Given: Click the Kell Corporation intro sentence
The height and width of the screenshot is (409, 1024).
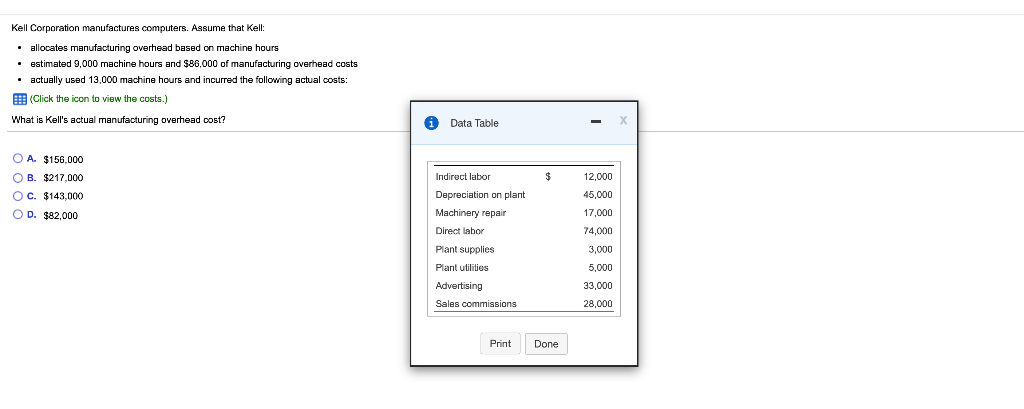Looking at the screenshot, I should tap(138, 28).
